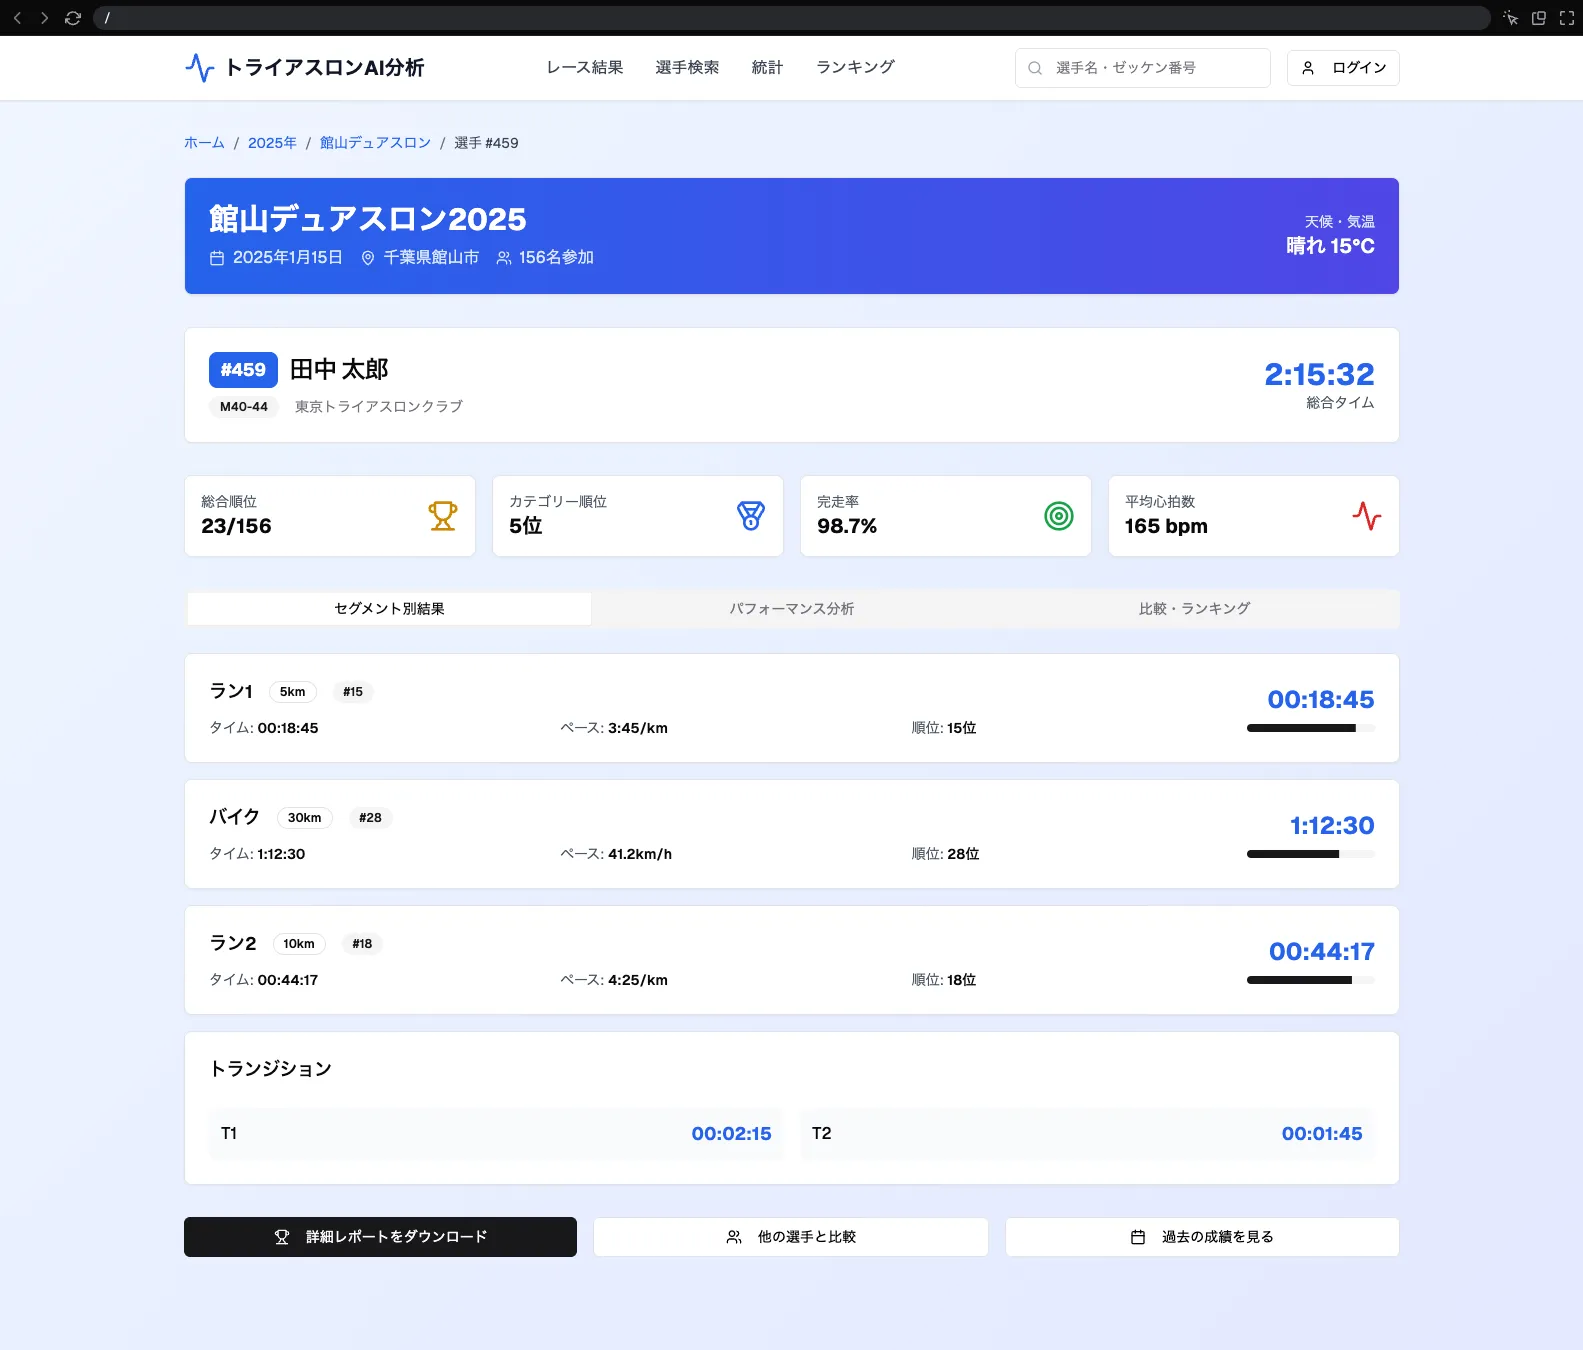1583x1350 pixels.
Task: Click the fullscreen icon in browser toolbar
Action: coord(1566,18)
